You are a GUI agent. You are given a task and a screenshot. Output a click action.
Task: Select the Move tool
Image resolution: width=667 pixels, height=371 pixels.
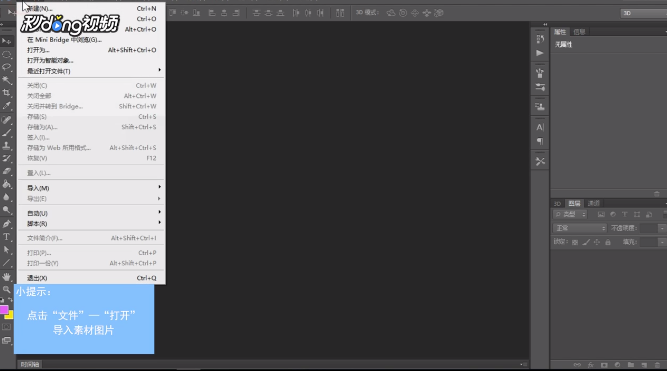[6, 41]
